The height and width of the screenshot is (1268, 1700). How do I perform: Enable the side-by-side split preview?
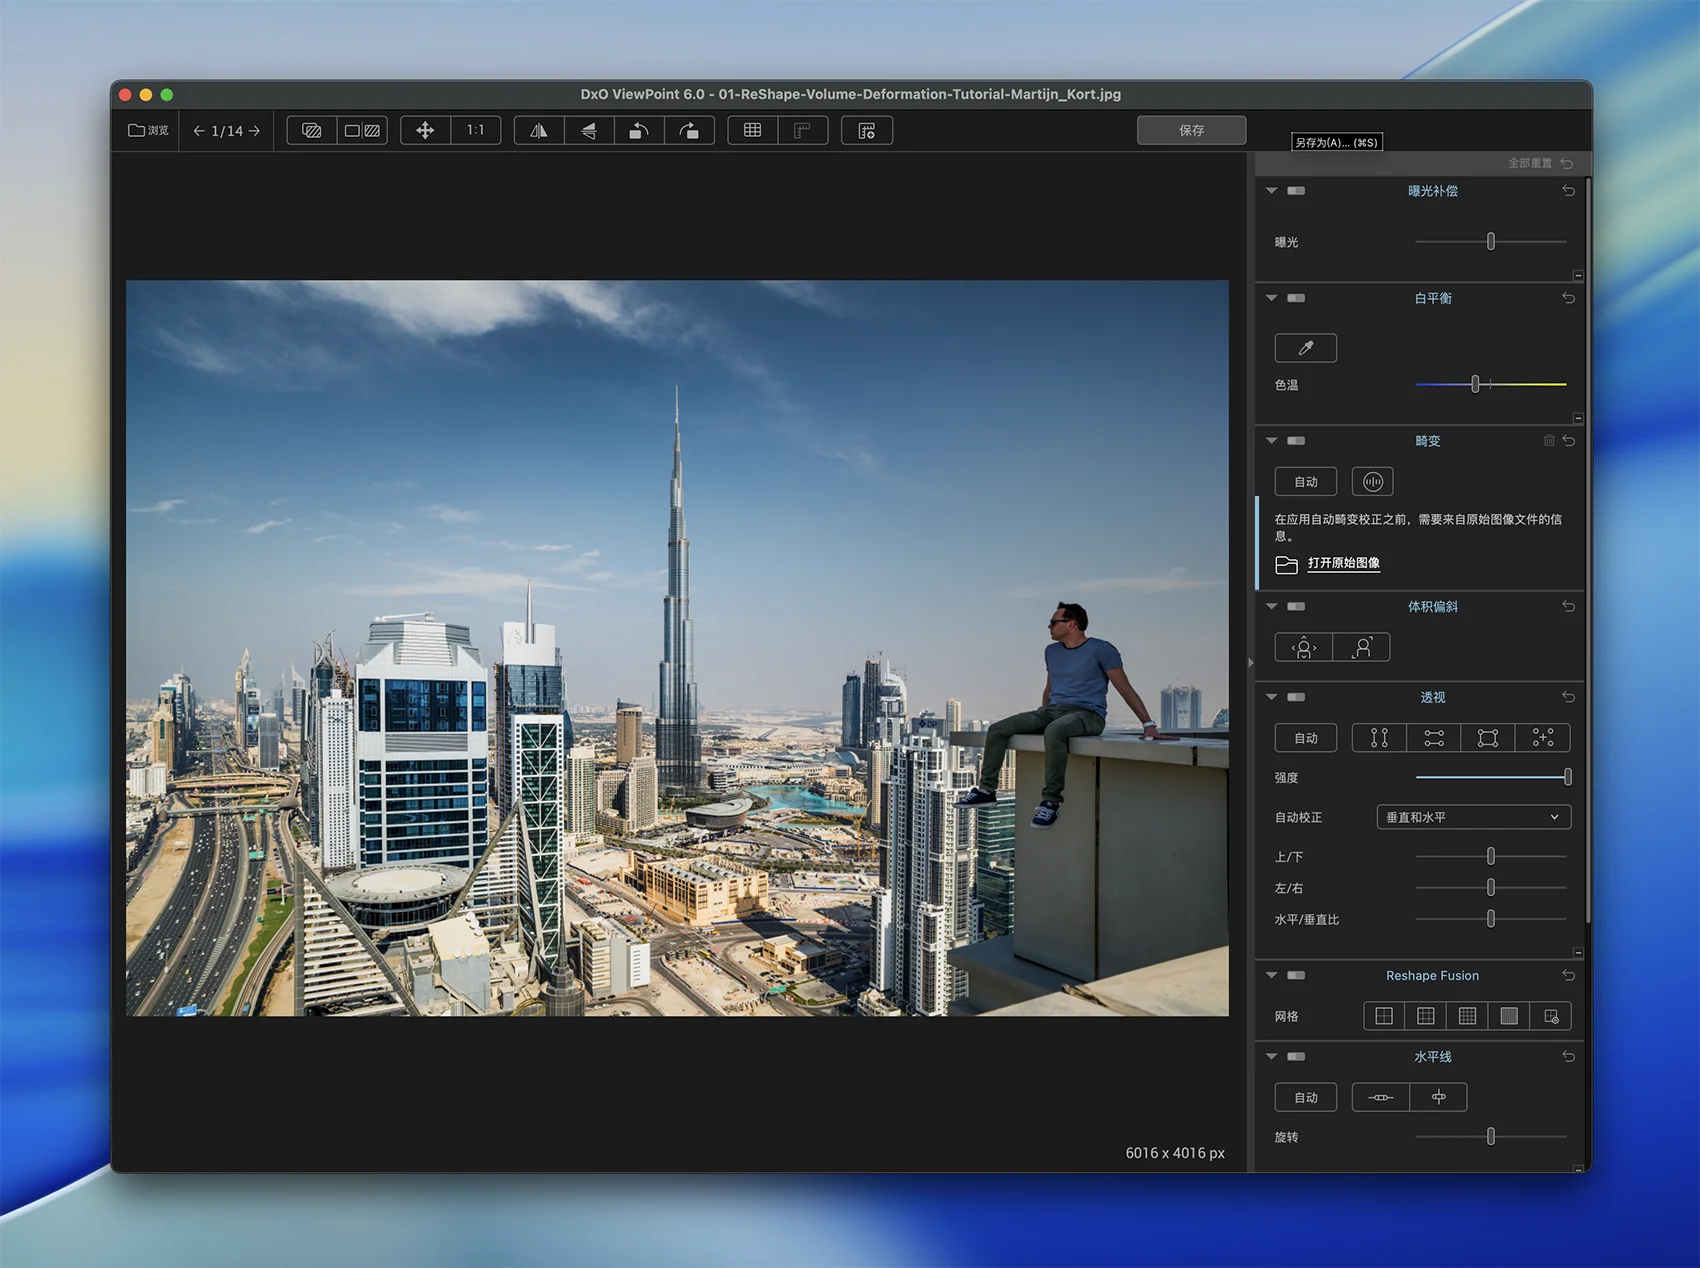[x=362, y=130]
